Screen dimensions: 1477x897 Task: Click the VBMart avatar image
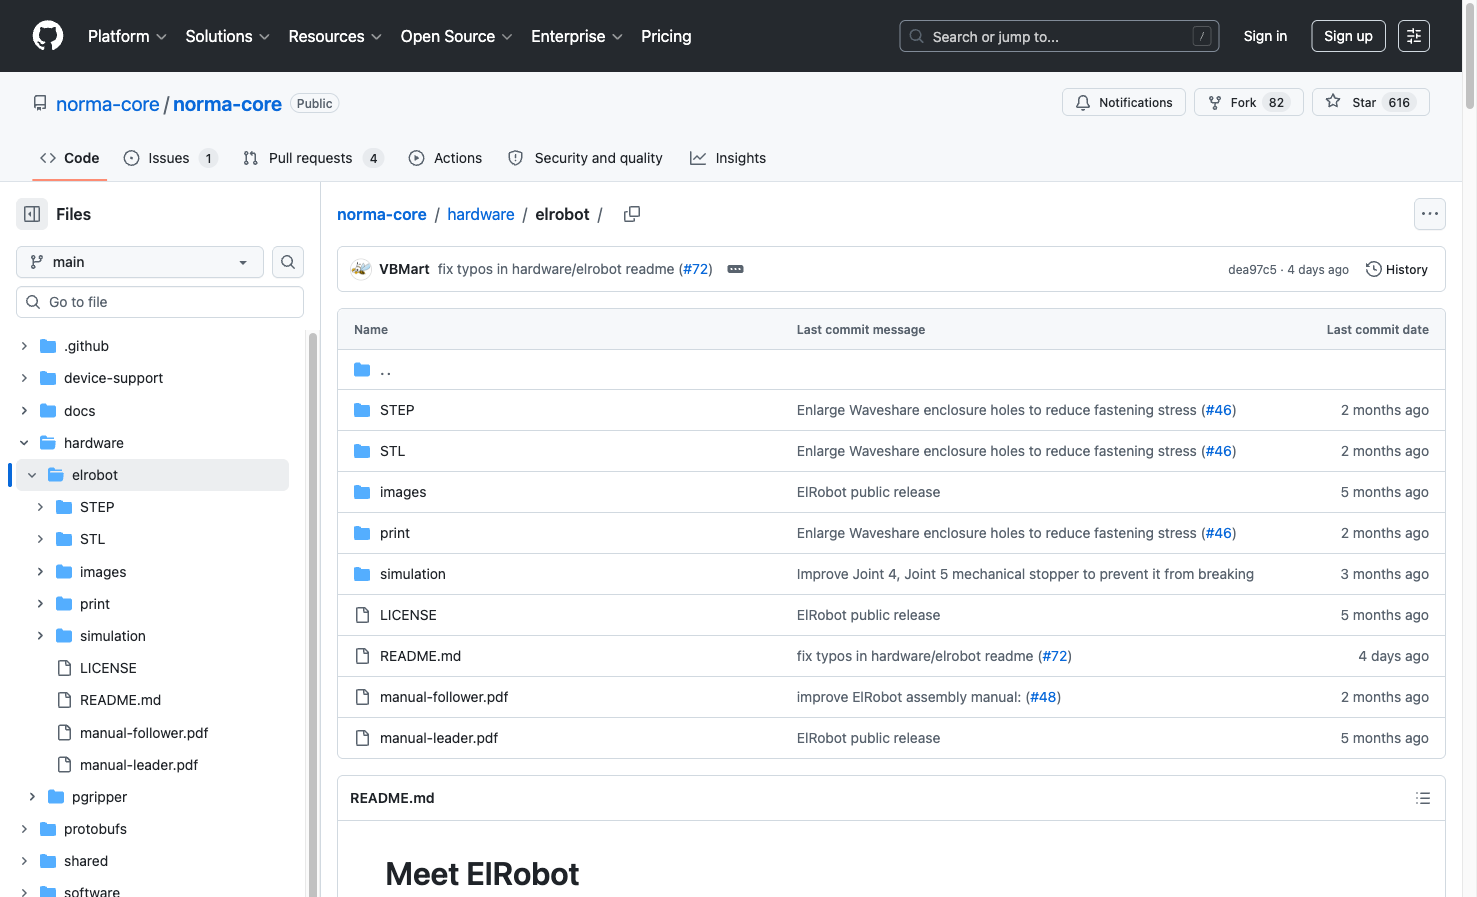click(361, 269)
